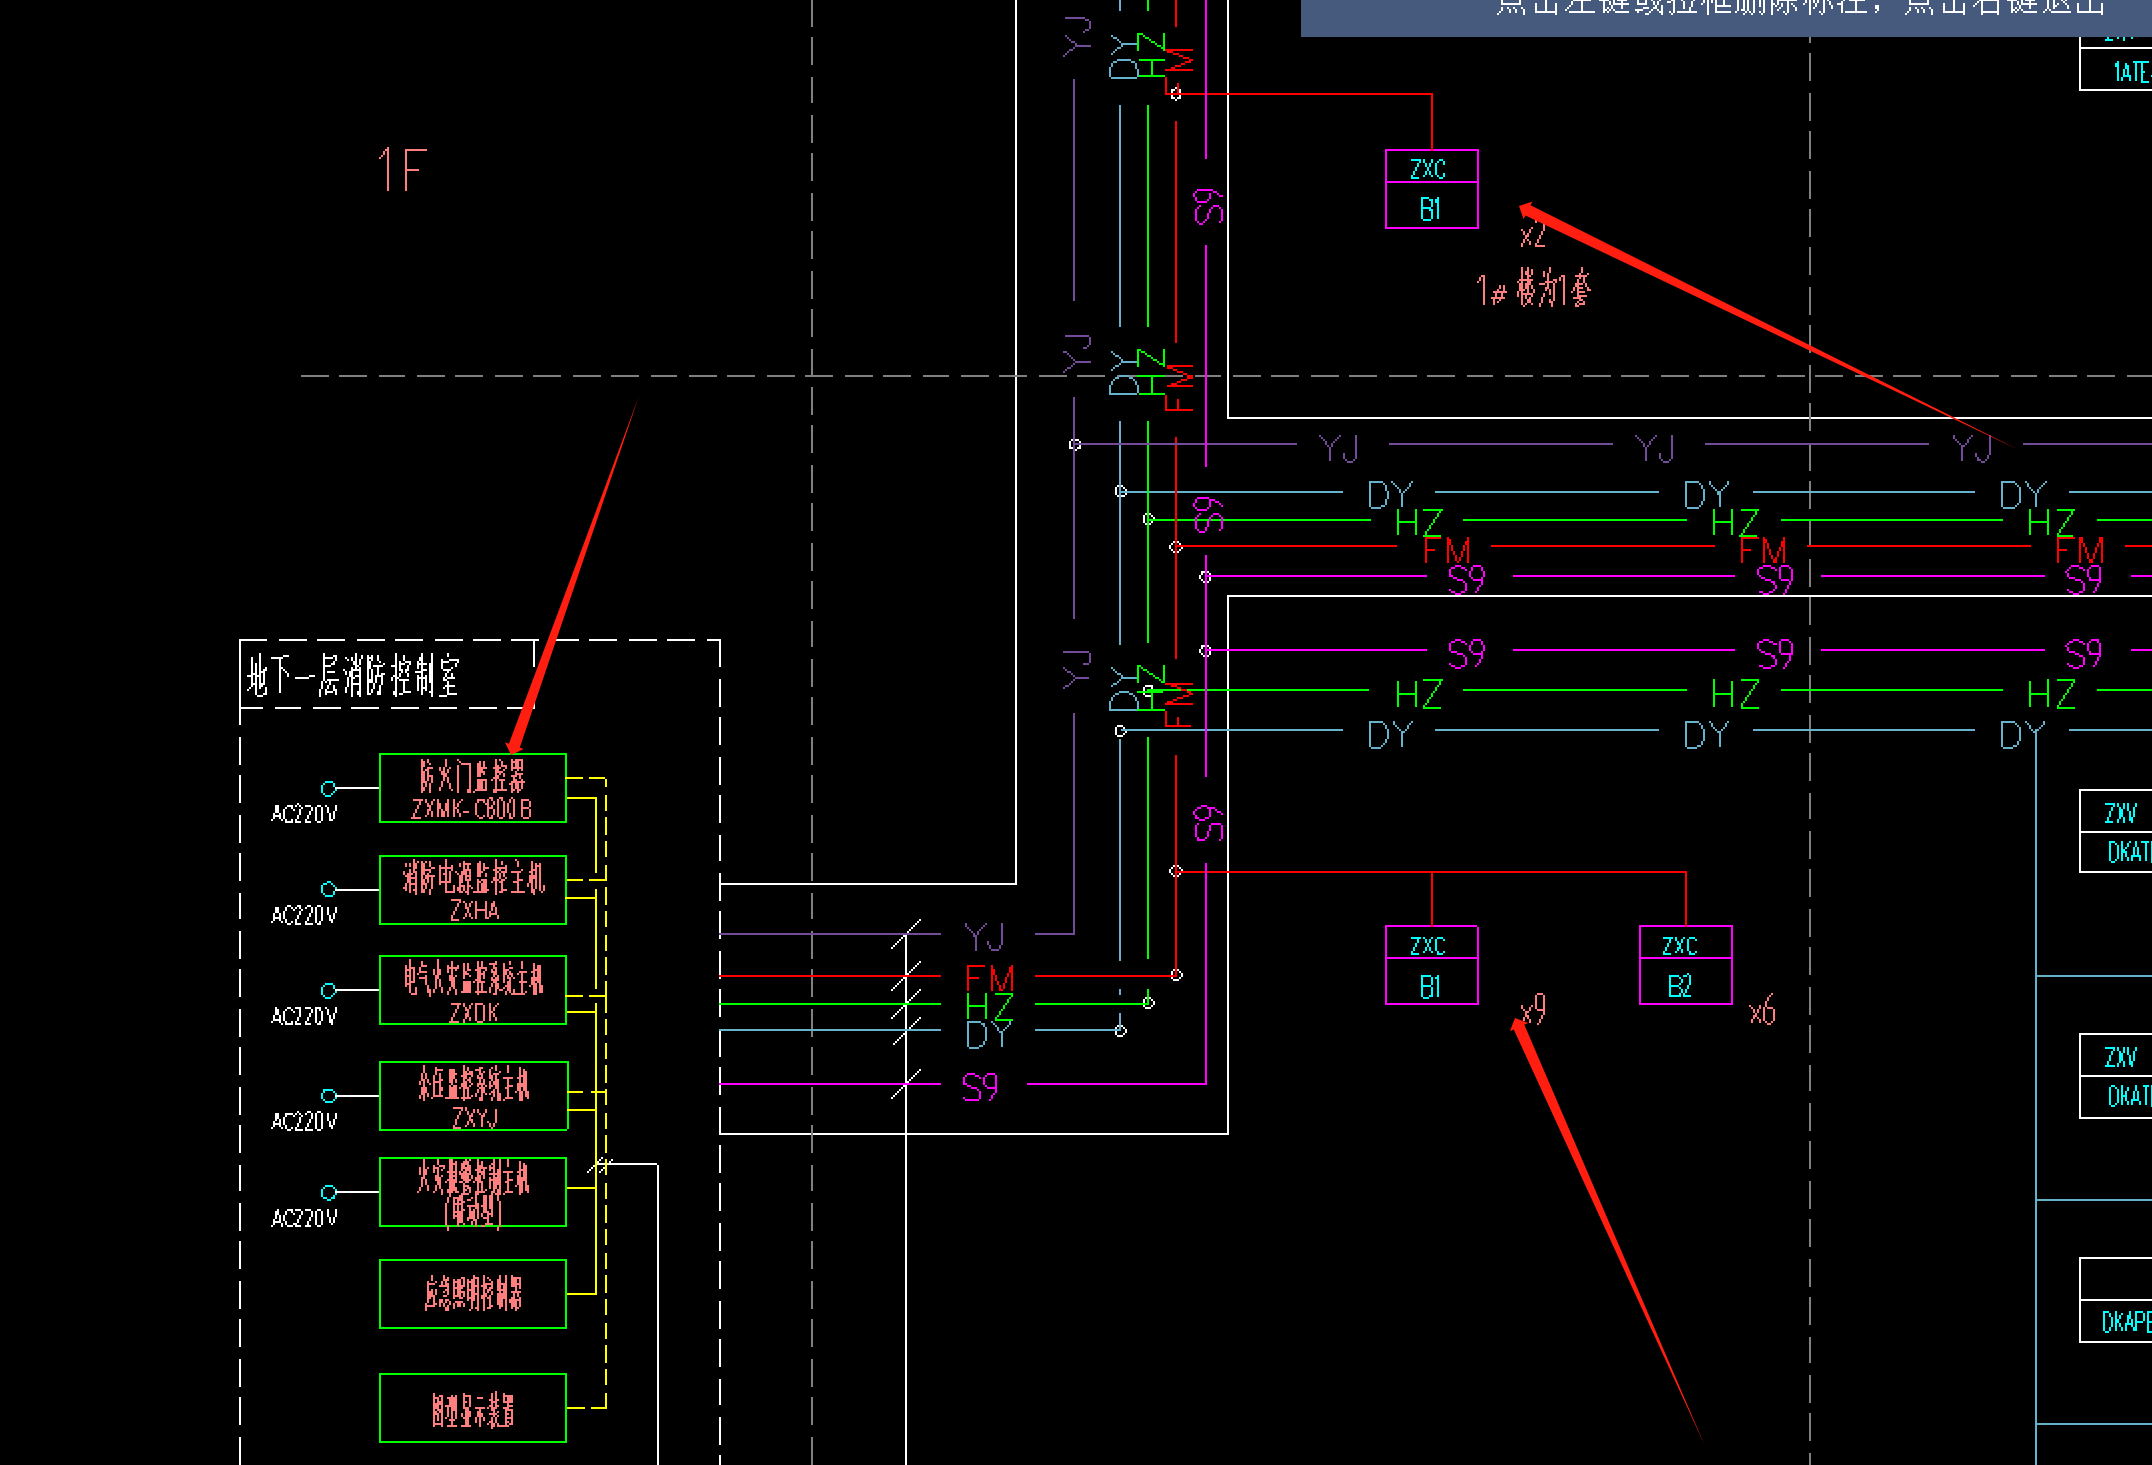Click AC220V label beside 火灾报警控制主机
The width and height of the screenshot is (2152, 1465).
(x=304, y=1218)
